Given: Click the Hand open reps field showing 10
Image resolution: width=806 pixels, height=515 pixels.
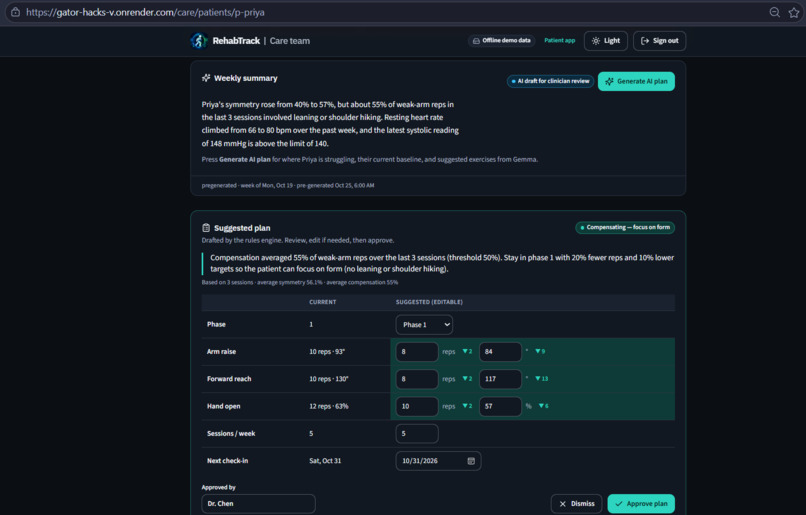Looking at the screenshot, I should (417, 406).
